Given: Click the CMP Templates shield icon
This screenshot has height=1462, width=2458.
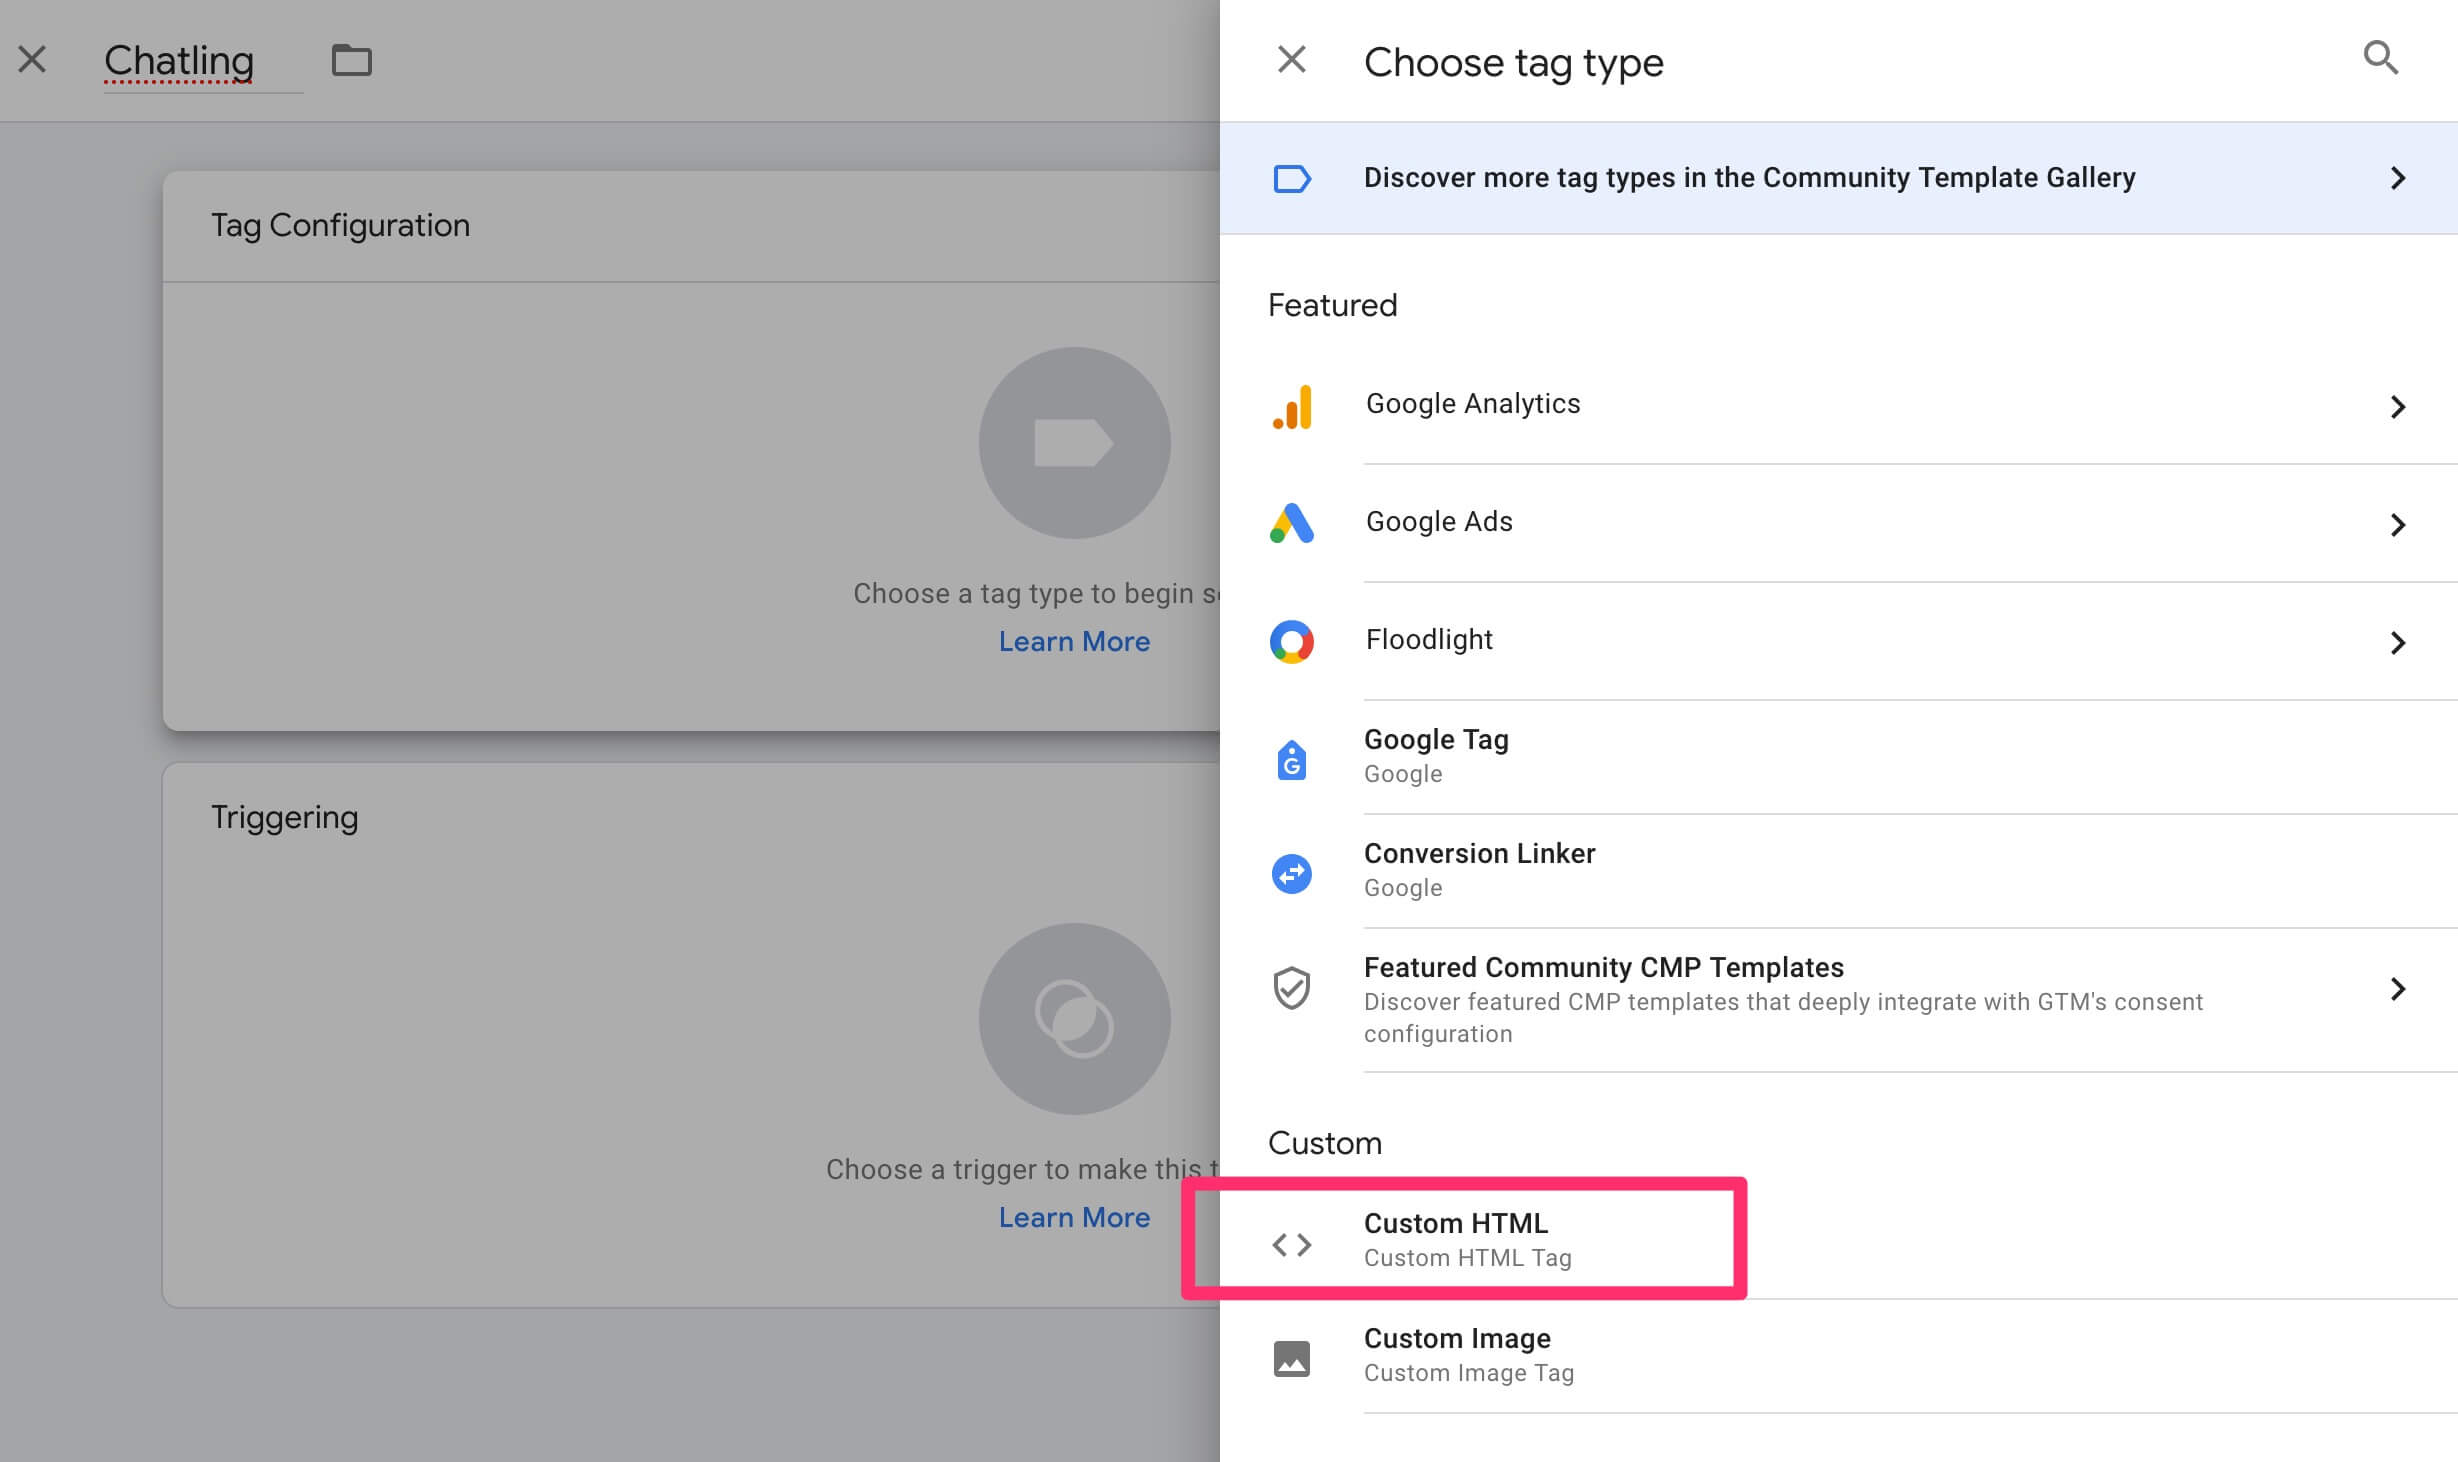Looking at the screenshot, I should pyautogui.click(x=1291, y=988).
